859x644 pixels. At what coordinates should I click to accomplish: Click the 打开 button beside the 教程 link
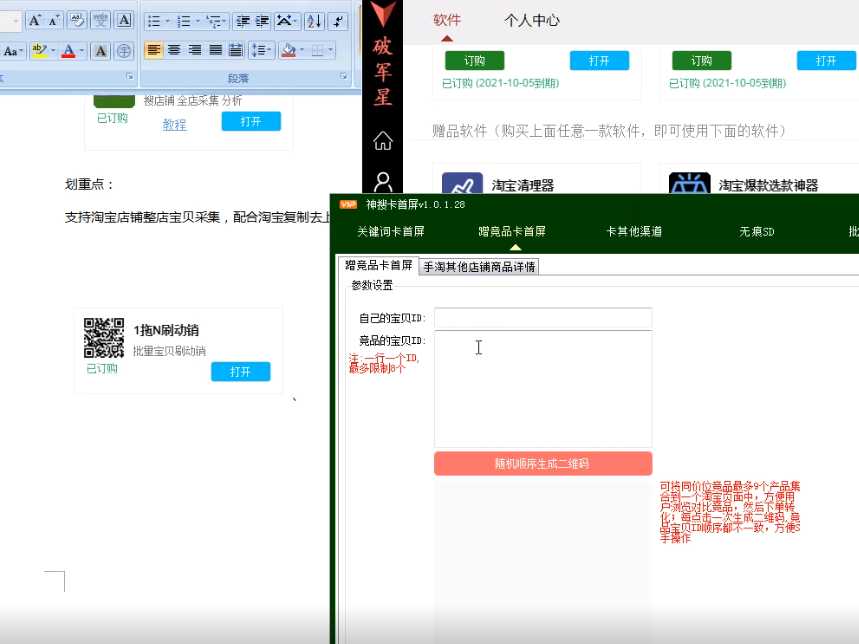251,122
